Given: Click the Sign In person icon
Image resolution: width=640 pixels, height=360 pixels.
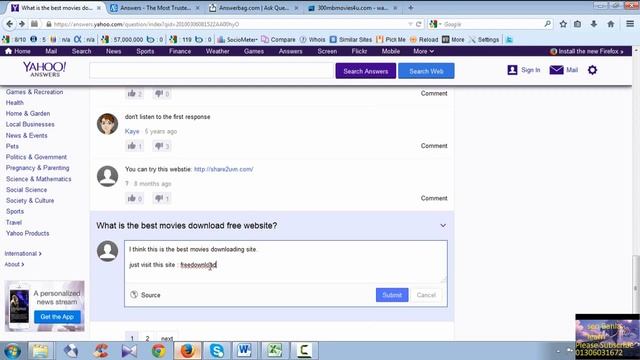Looking at the screenshot, I should pyautogui.click(x=512, y=70).
